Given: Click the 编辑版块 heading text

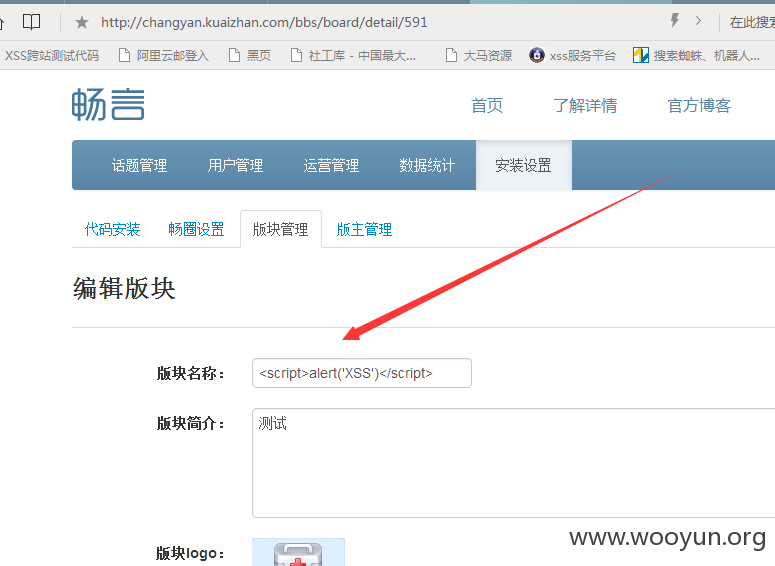Looking at the screenshot, I should [x=124, y=288].
